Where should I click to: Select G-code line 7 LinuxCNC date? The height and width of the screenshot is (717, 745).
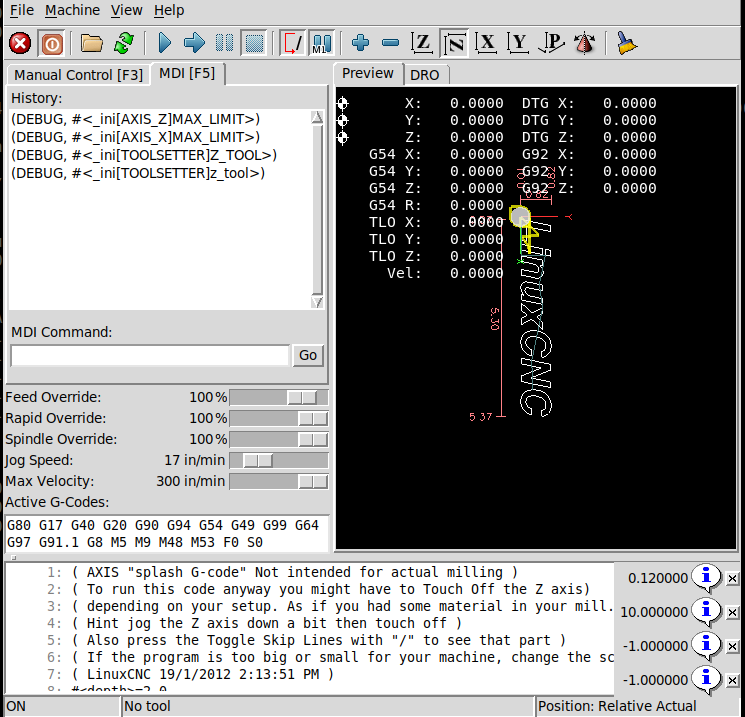pos(203,675)
